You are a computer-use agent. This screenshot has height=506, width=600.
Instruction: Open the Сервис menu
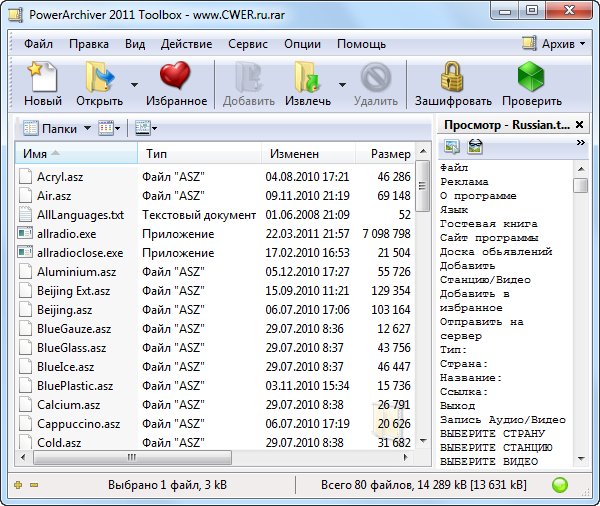[248, 44]
